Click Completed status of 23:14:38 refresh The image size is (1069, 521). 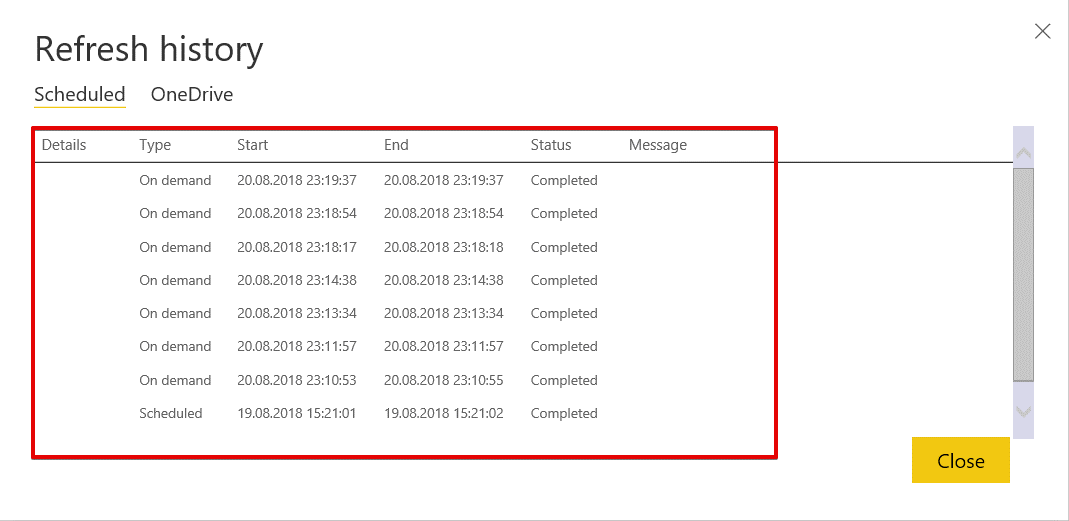[x=564, y=280]
